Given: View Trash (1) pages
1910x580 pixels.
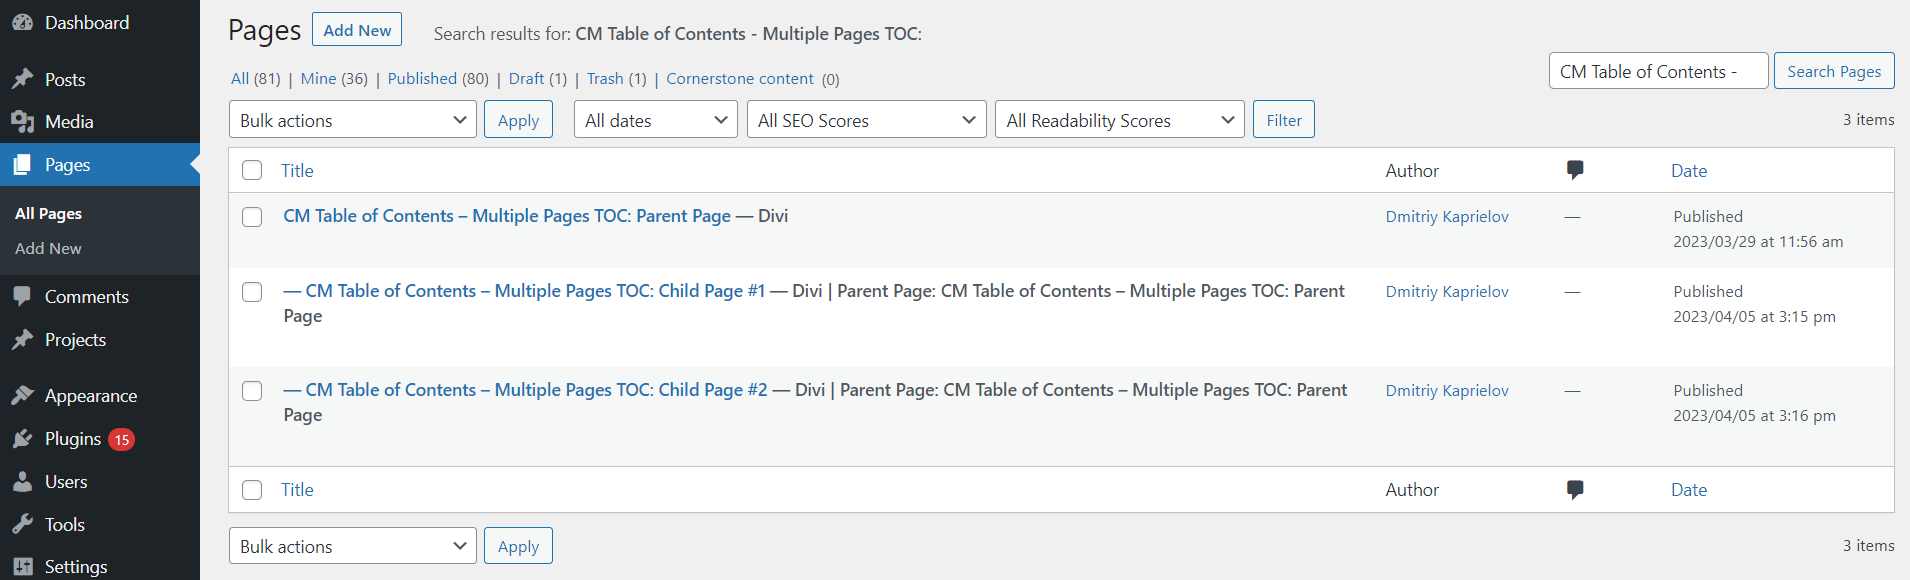Looking at the screenshot, I should click(616, 79).
